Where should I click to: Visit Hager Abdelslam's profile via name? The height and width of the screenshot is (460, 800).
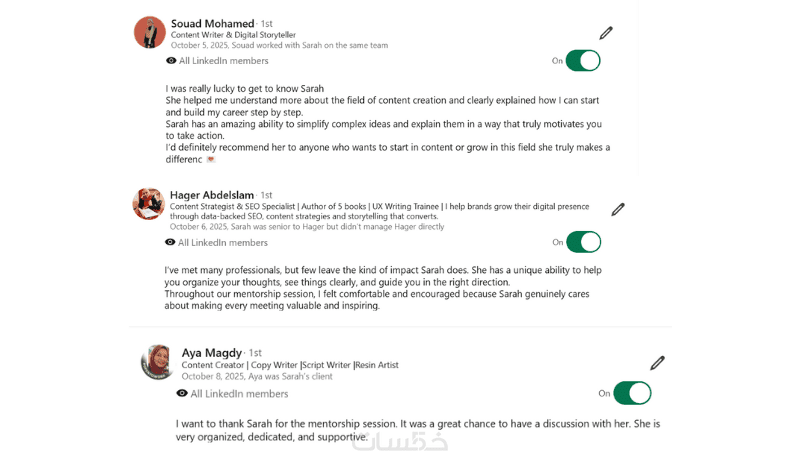click(212, 195)
